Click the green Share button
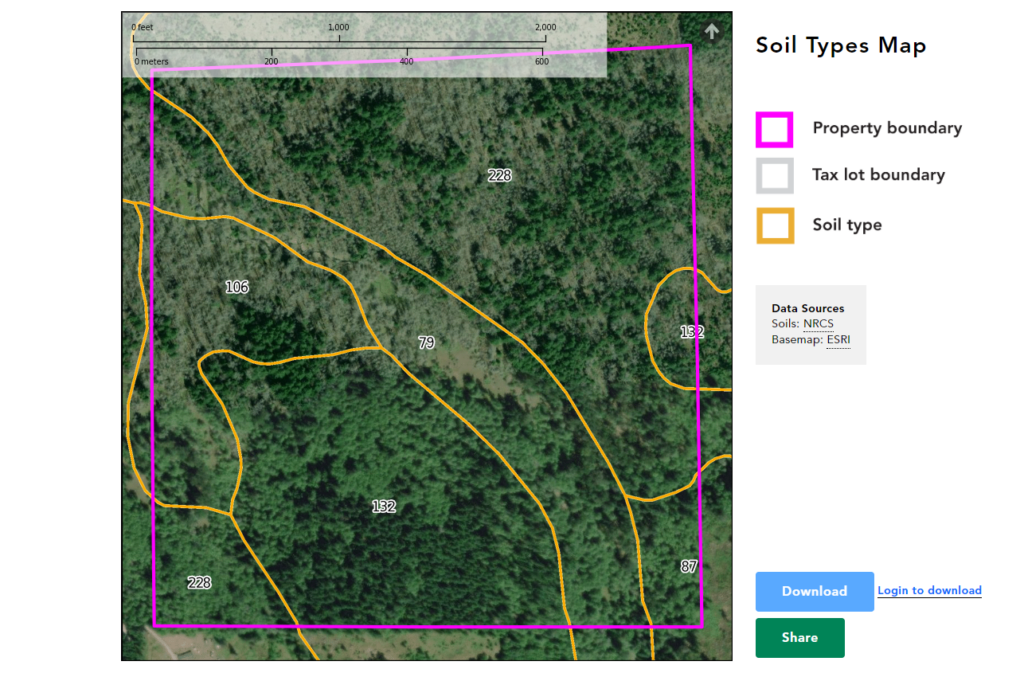The height and width of the screenshot is (673, 1024). (800, 638)
